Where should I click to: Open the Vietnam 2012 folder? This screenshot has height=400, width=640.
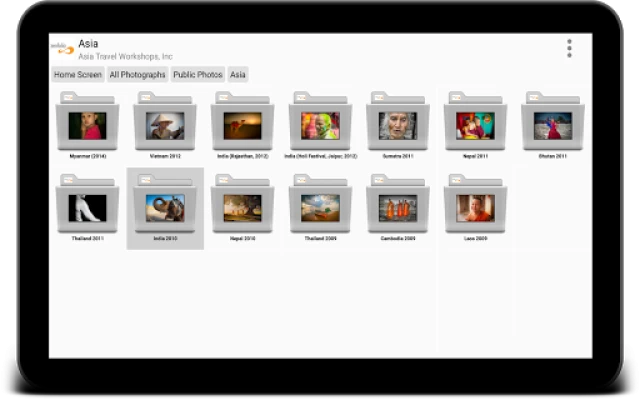pyautogui.click(x=165, y=124)
